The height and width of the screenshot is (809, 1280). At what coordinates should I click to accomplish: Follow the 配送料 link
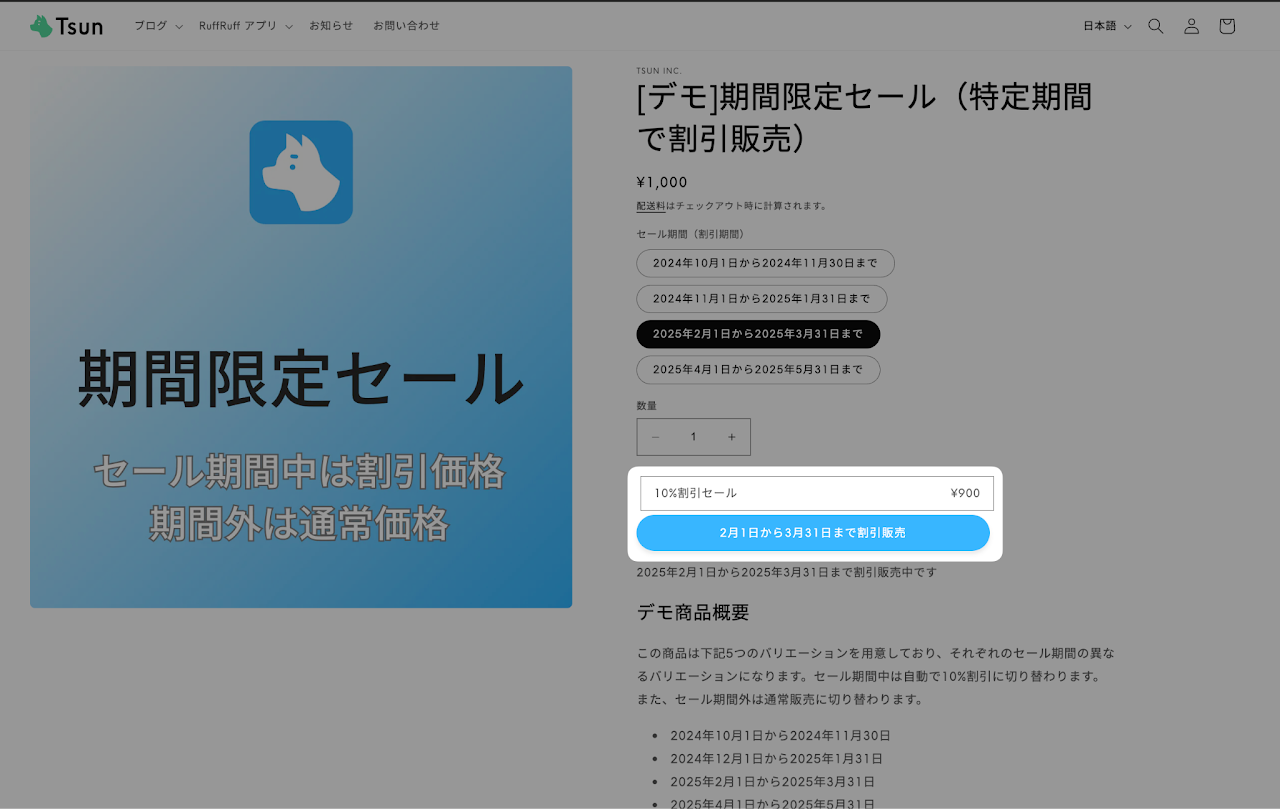tap(651, 206)
